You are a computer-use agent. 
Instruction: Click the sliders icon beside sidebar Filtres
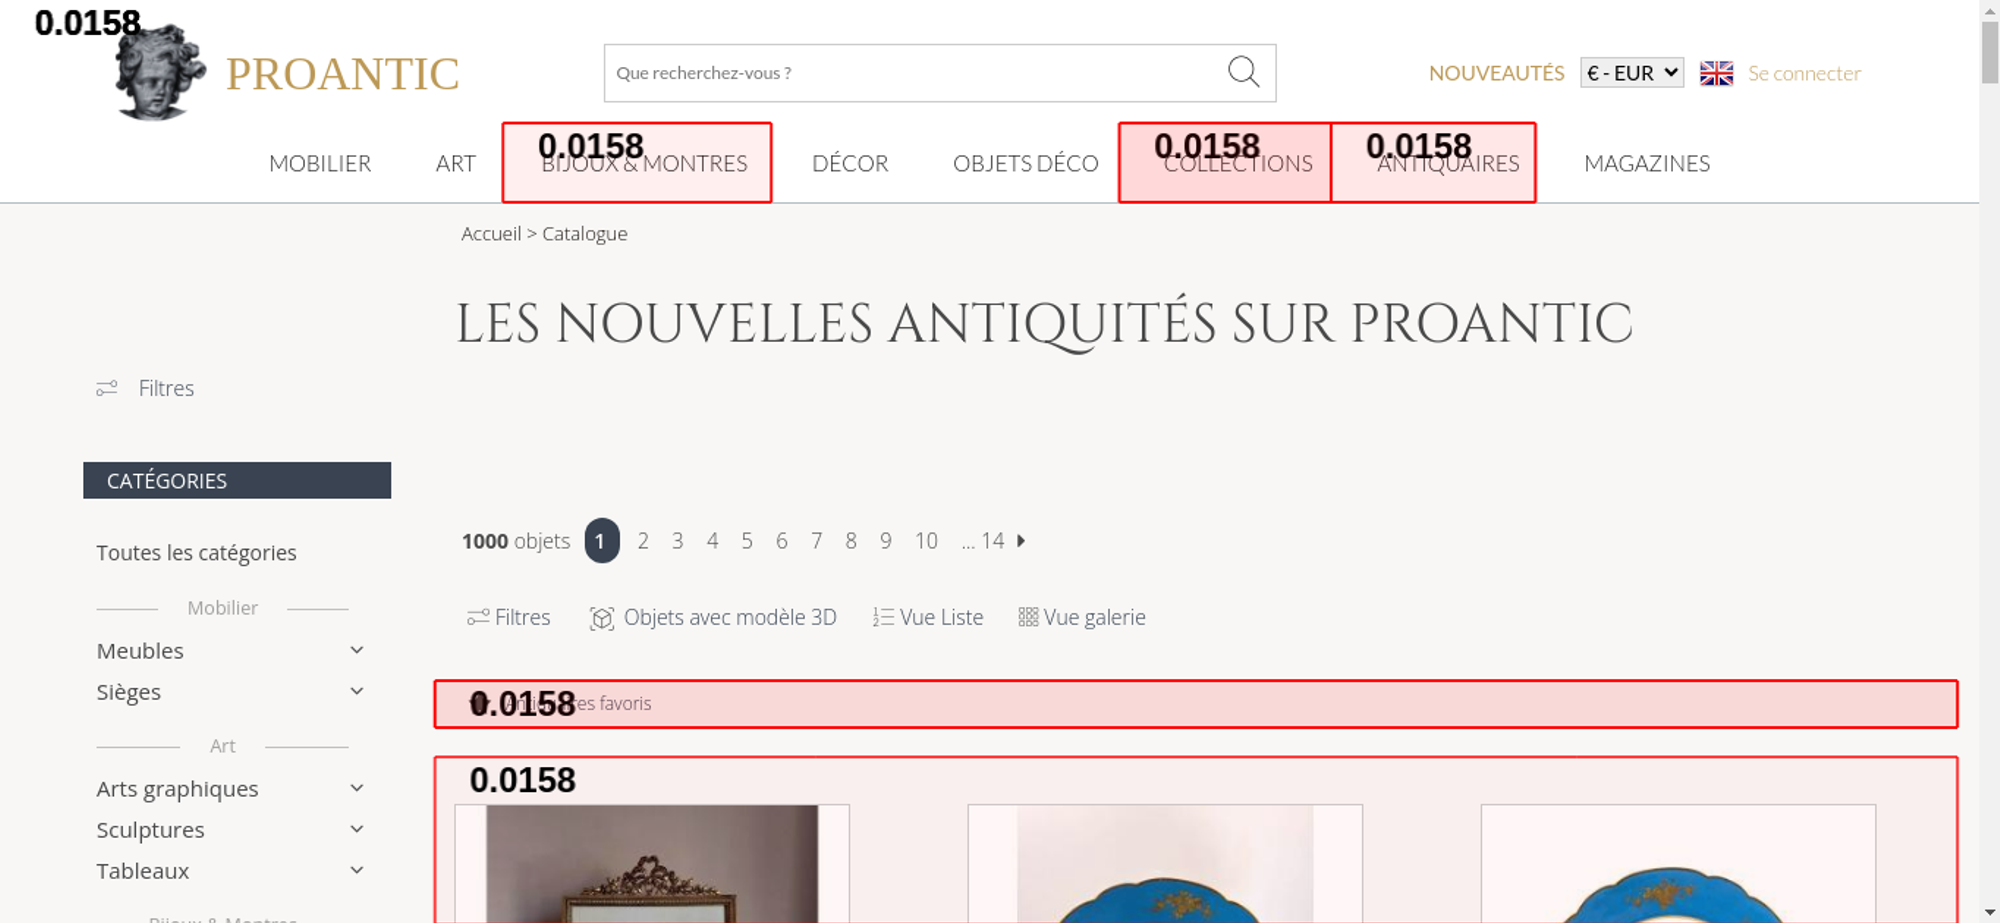107,388
